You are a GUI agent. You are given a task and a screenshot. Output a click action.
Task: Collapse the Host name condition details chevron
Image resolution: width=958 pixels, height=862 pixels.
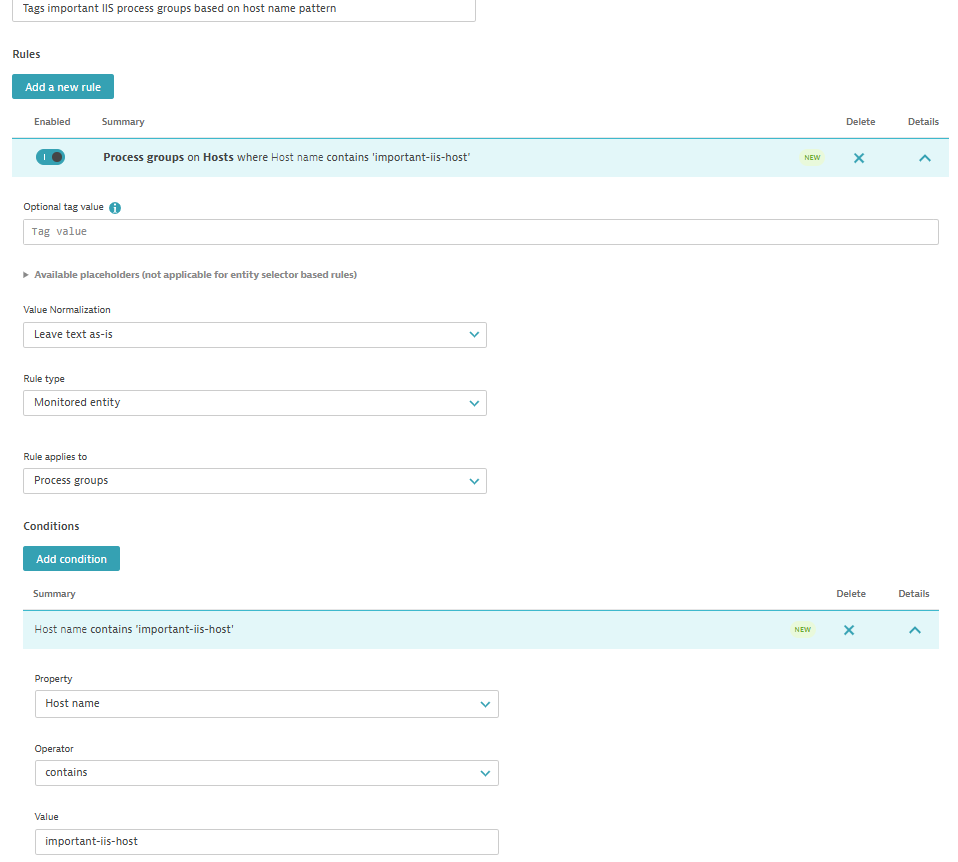tap(914, 630)
